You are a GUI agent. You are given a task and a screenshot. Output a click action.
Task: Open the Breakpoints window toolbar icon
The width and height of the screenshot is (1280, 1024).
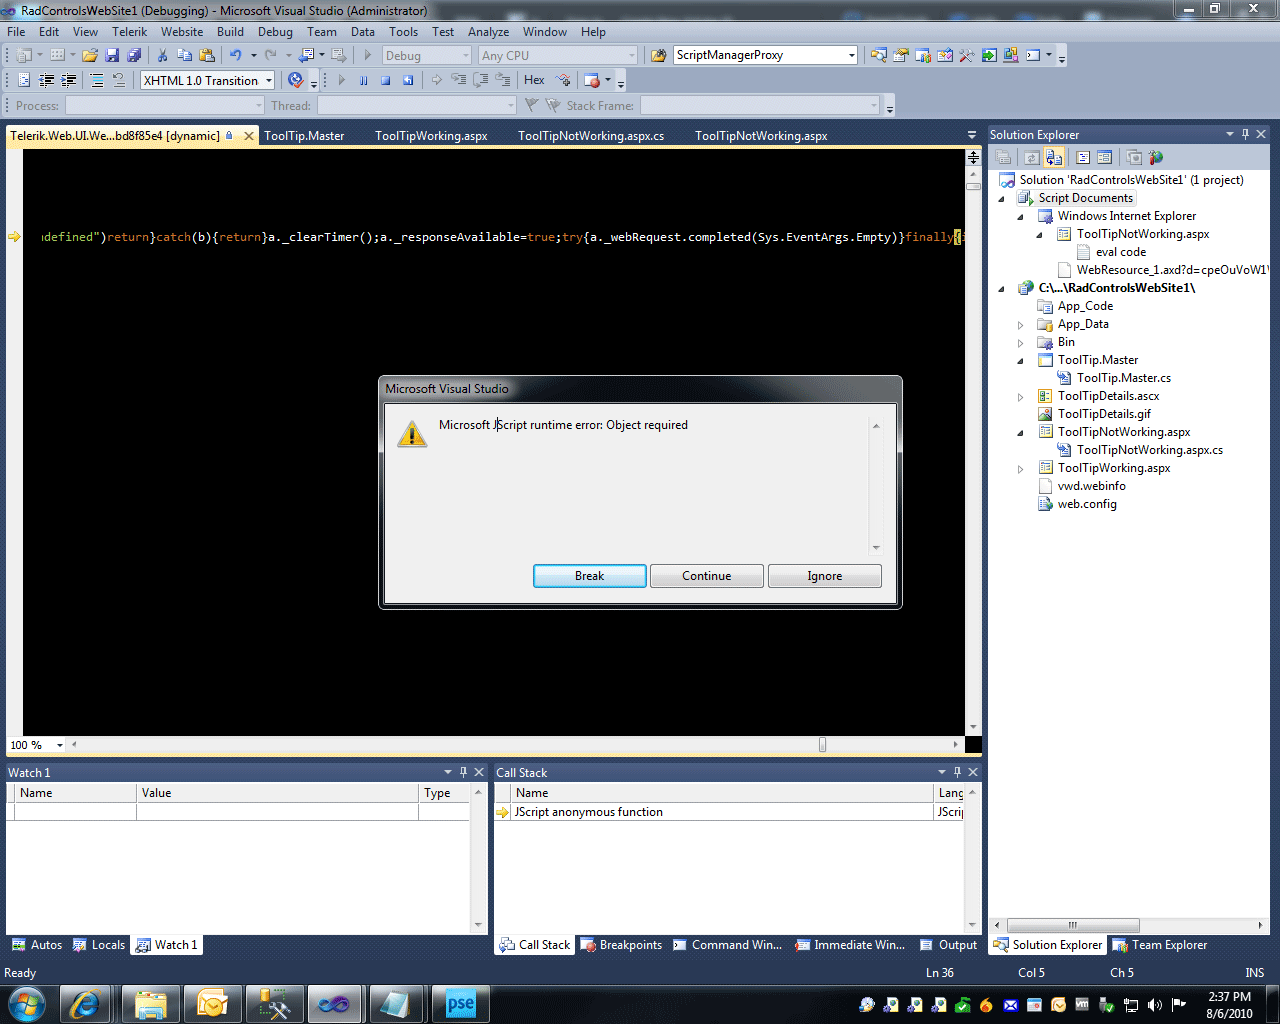coord(592,81)
